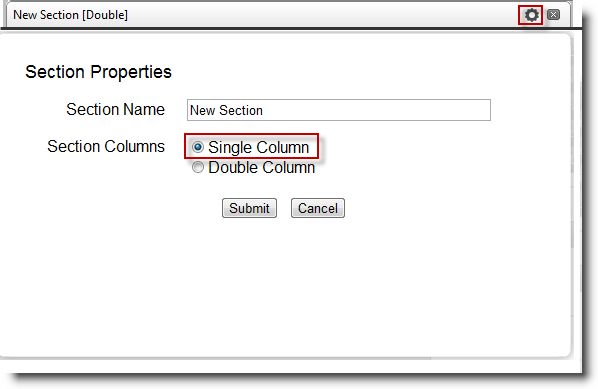Click the "New Section" text inside the name field
This screenshot has height=389, width=598.
226,111
